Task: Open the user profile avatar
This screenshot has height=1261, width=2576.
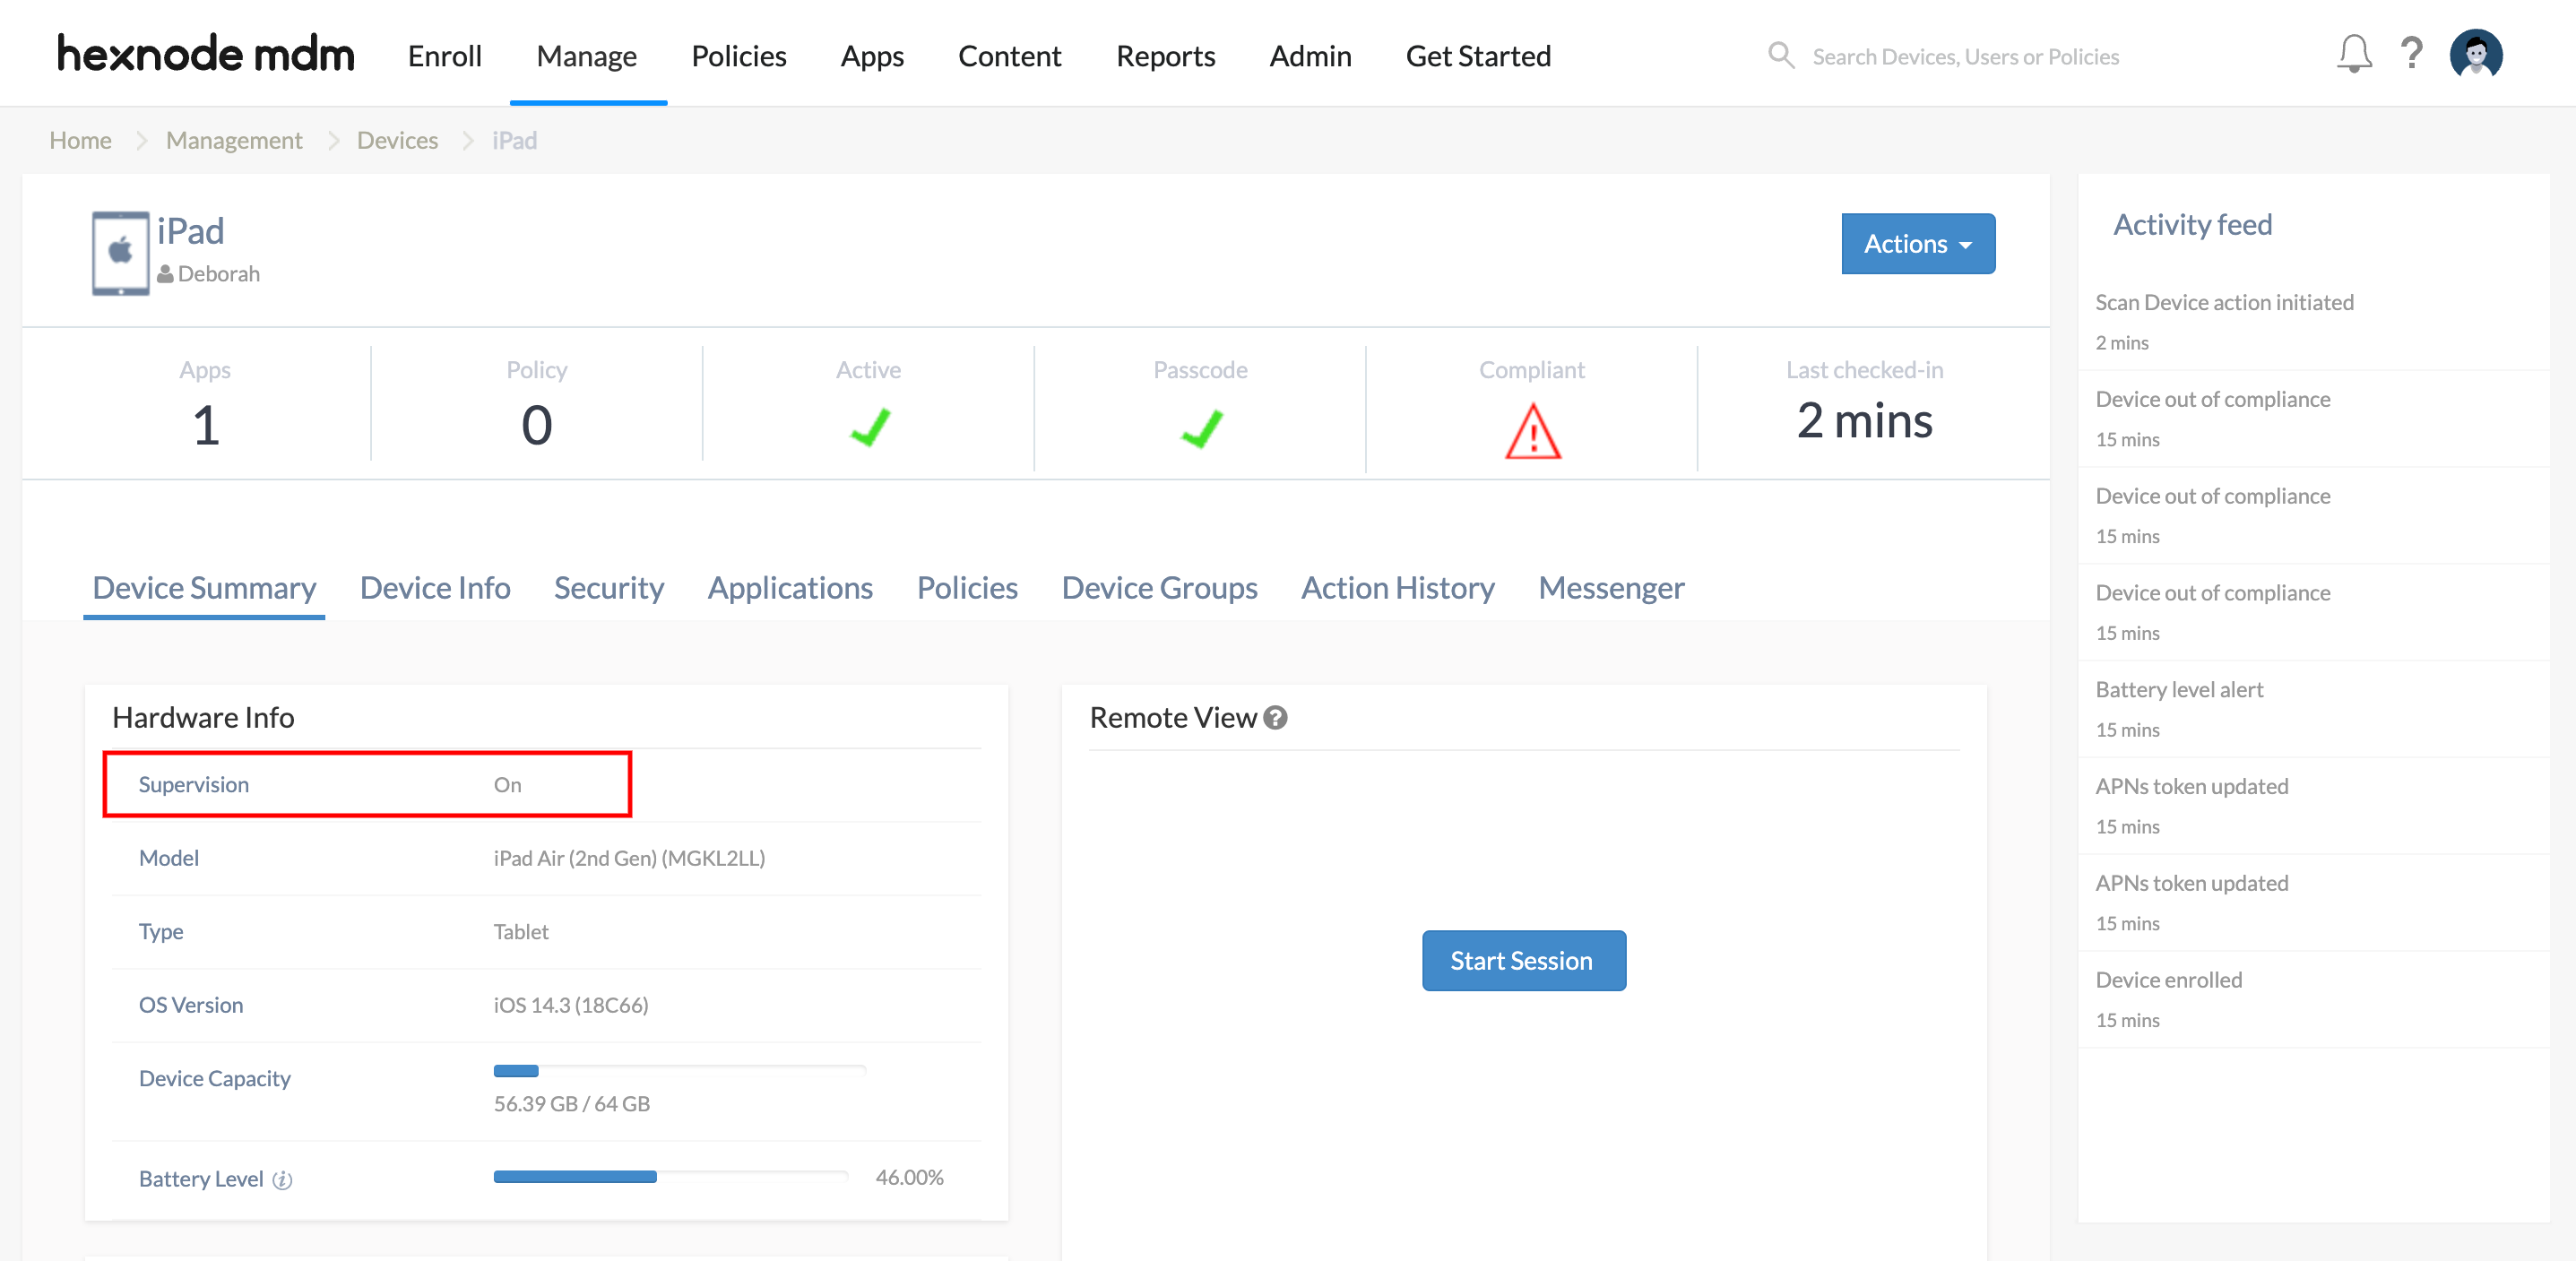Action: (2476, 54)
